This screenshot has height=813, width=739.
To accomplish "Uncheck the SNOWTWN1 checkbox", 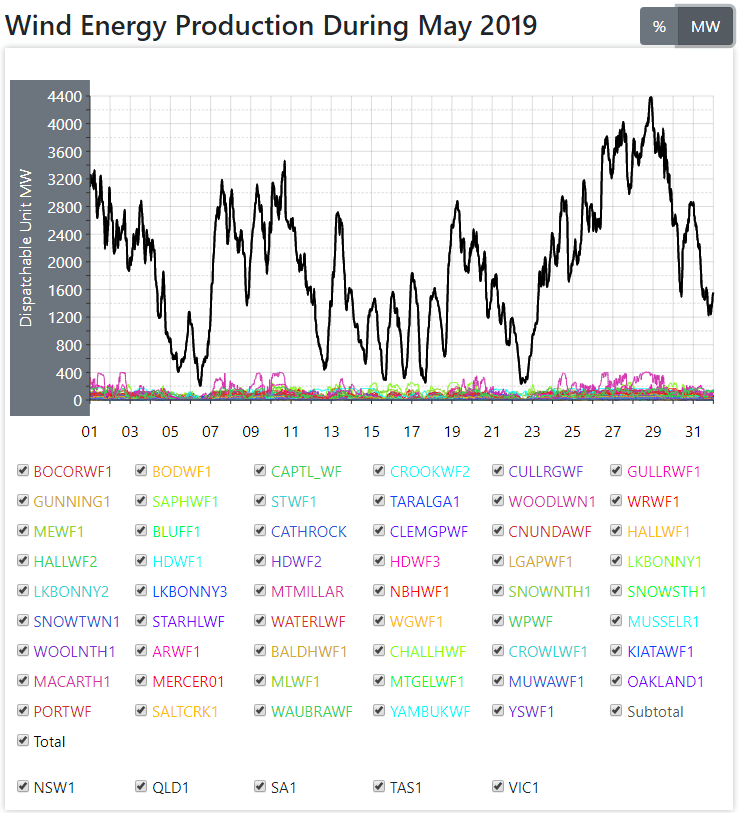I will click(x=23, y=621).
